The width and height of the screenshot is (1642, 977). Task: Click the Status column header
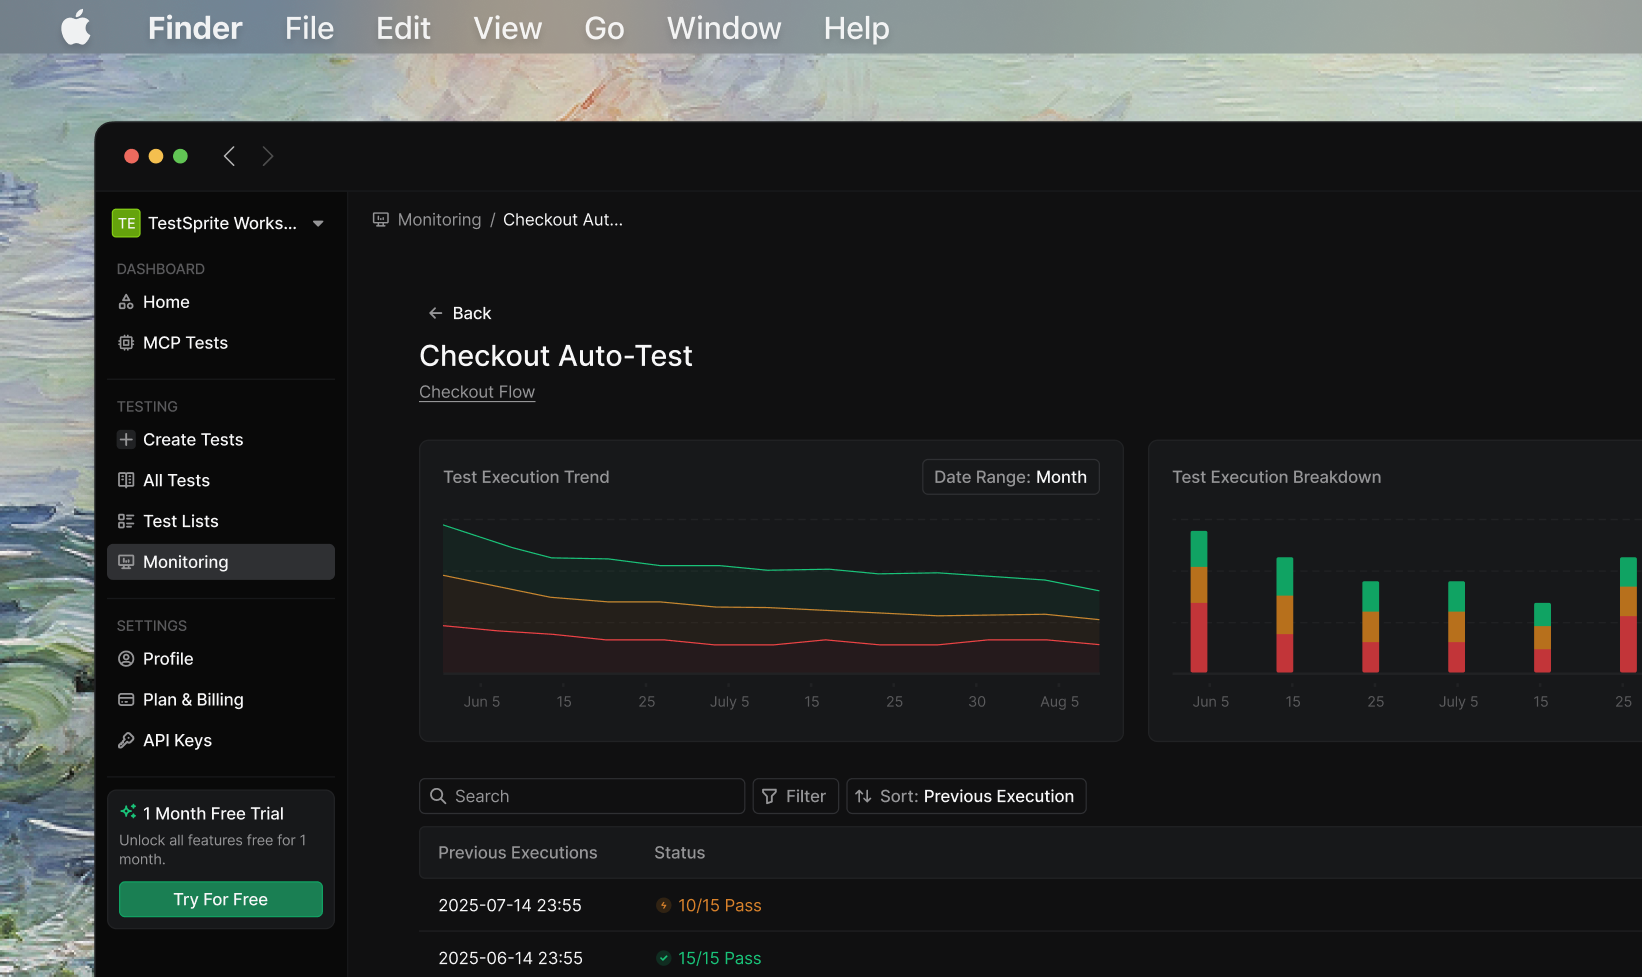[680, 853]
